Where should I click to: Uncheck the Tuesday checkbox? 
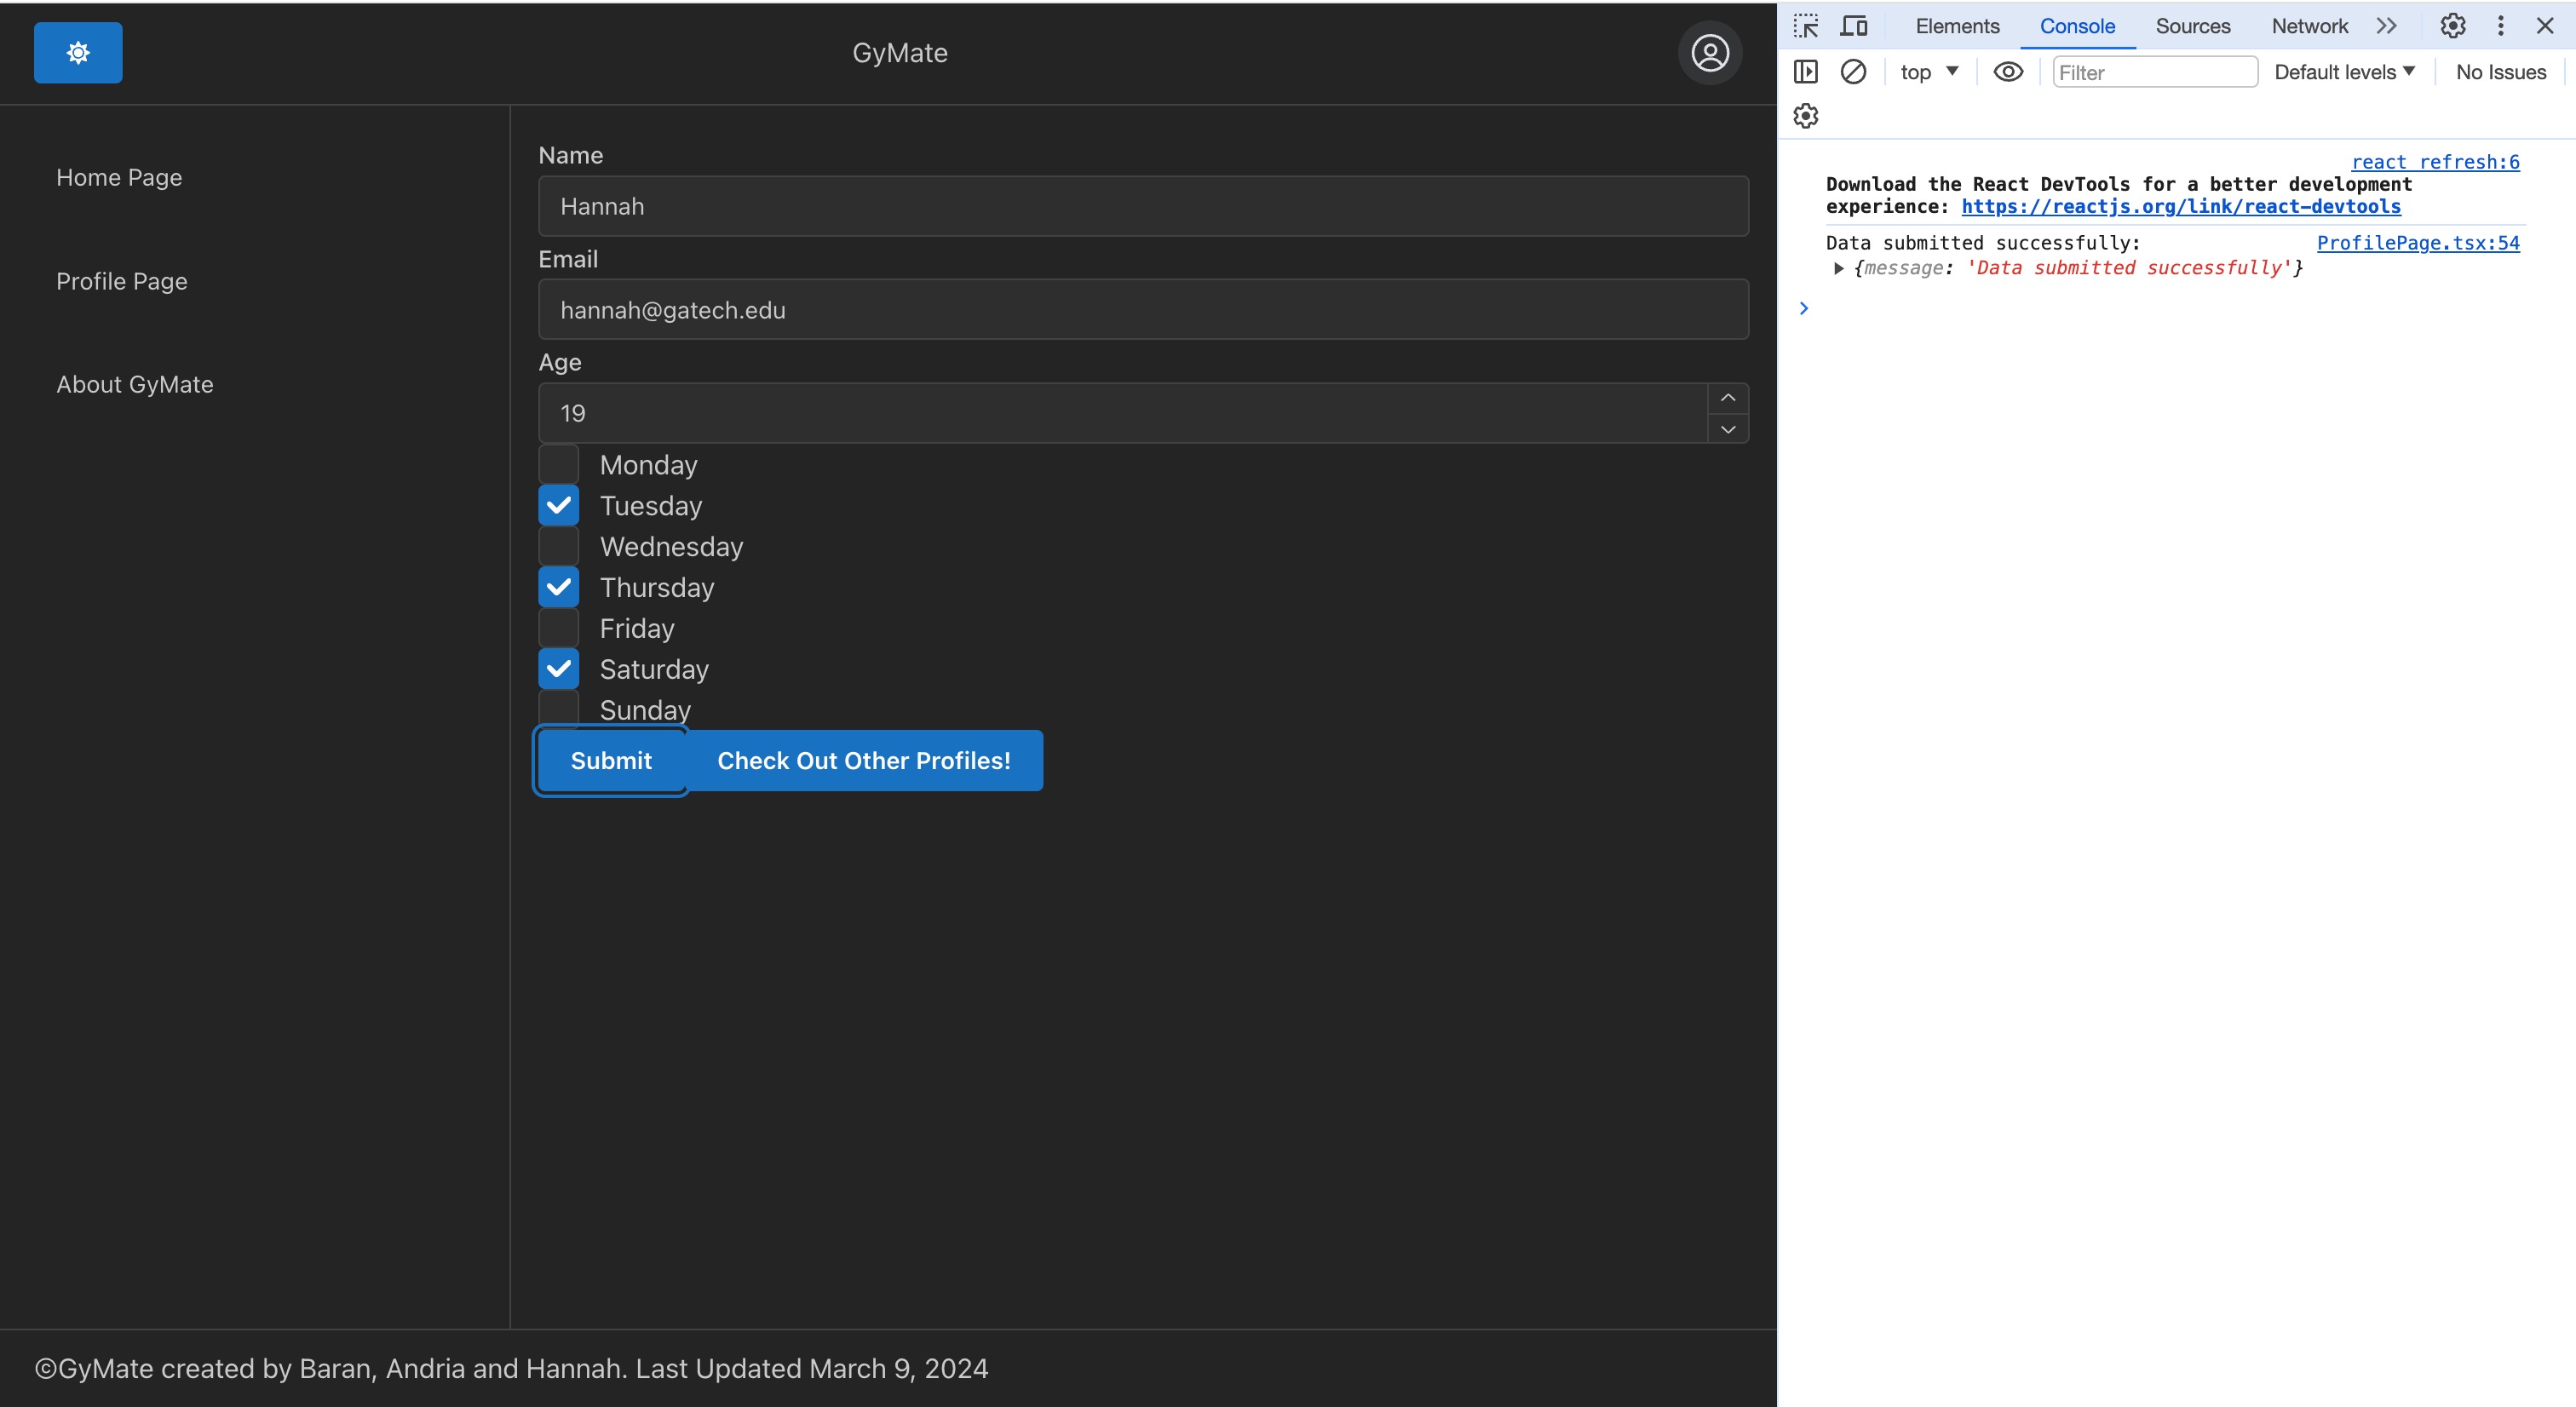tap(559, 506)
